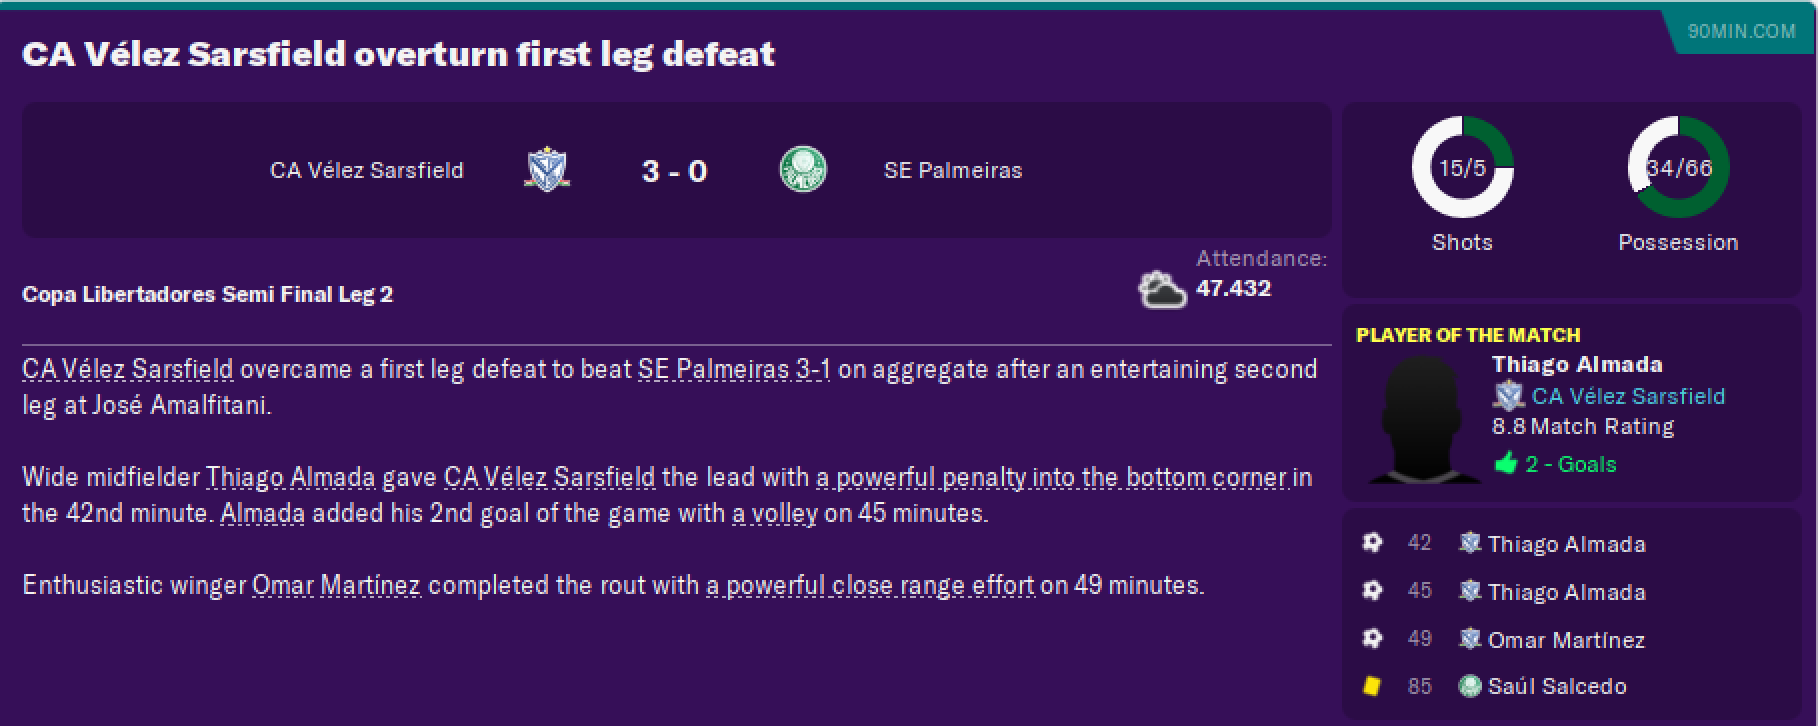Select Saúl Salcedo in the match events list
This screenshot has width=1818, height=726.
point(1557,686)
